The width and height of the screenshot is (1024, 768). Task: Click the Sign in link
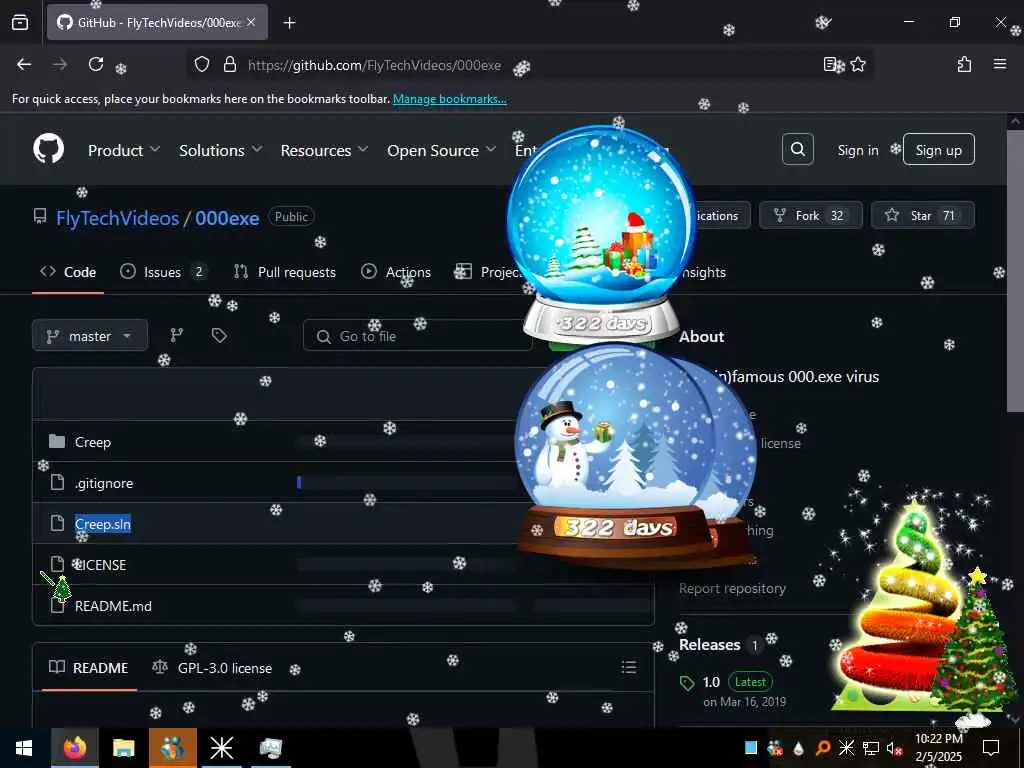[857, 150]
